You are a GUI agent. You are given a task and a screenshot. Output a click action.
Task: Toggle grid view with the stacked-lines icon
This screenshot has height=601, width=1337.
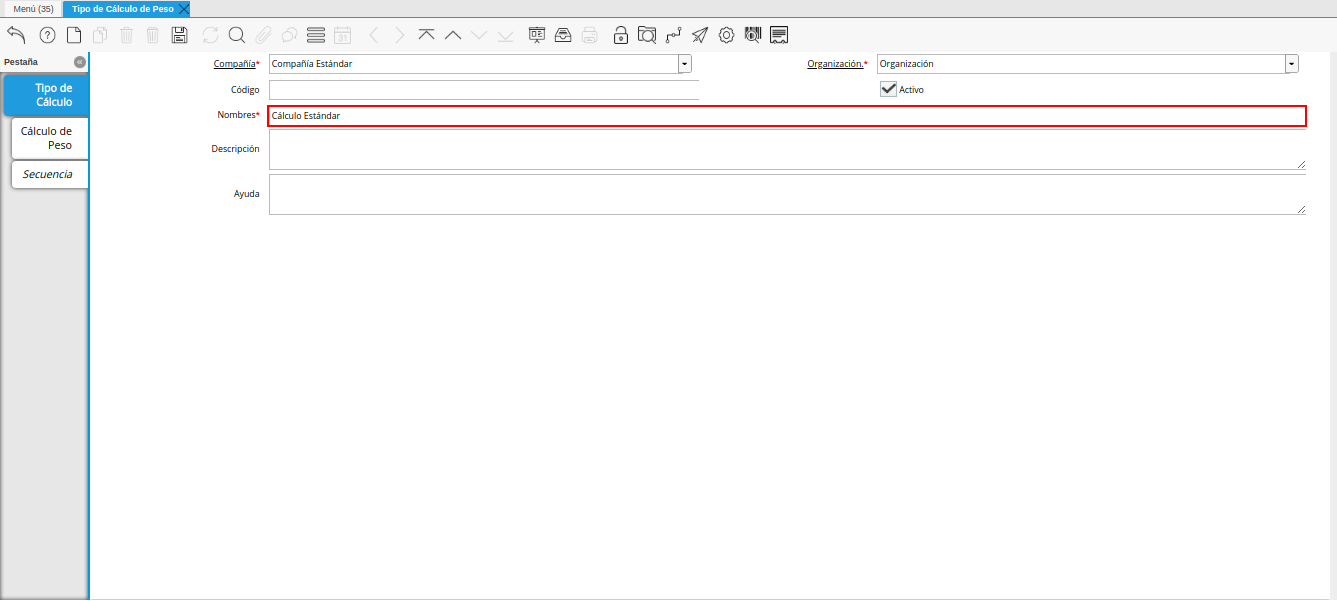(316, 35)
